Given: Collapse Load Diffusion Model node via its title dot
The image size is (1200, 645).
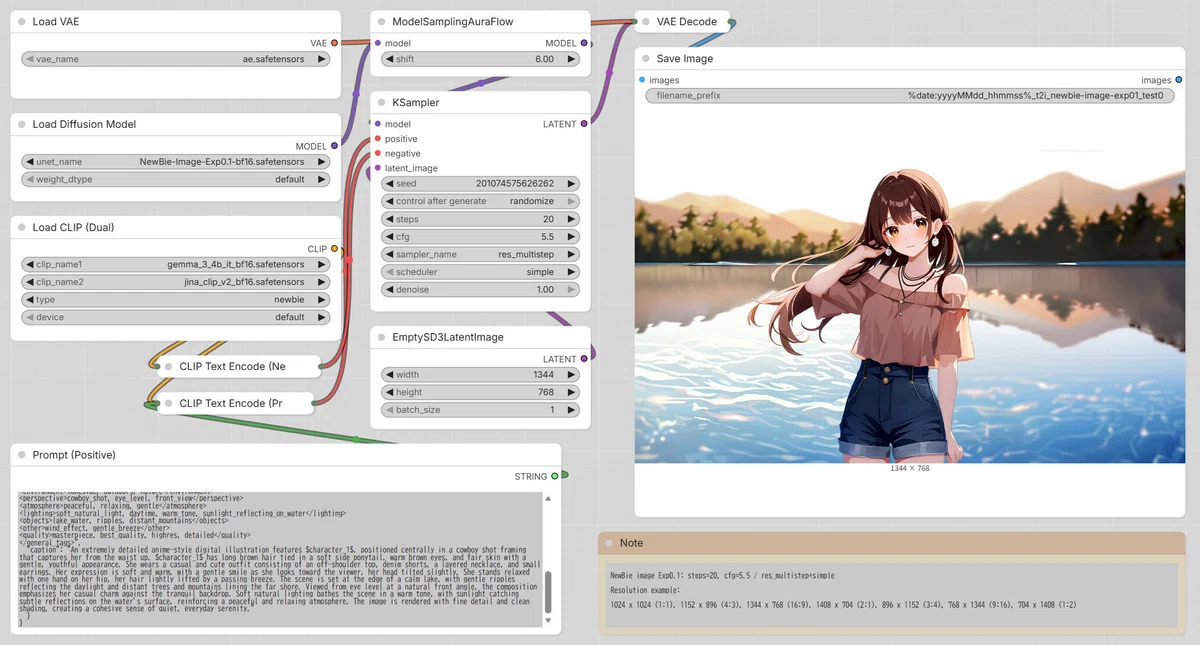Looking at the screenshot, I should 21,124.
